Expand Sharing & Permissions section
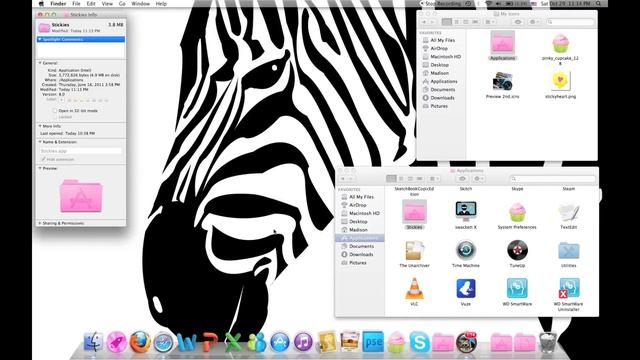 [x=40, y=223]
